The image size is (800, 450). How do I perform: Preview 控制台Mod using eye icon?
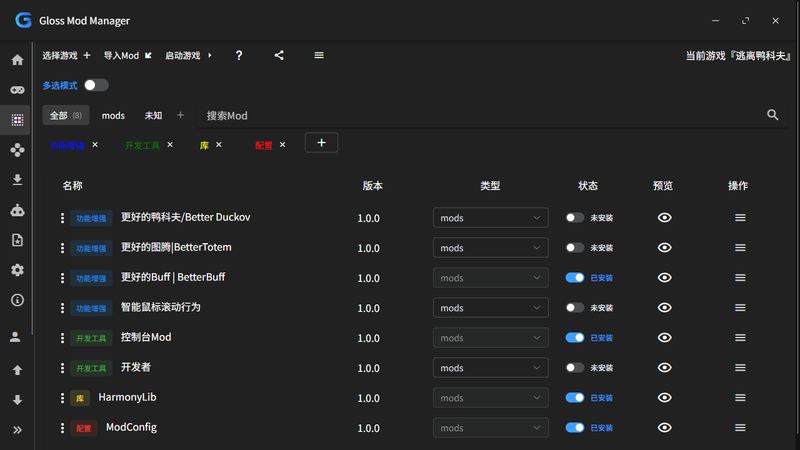tap(664, 338)
